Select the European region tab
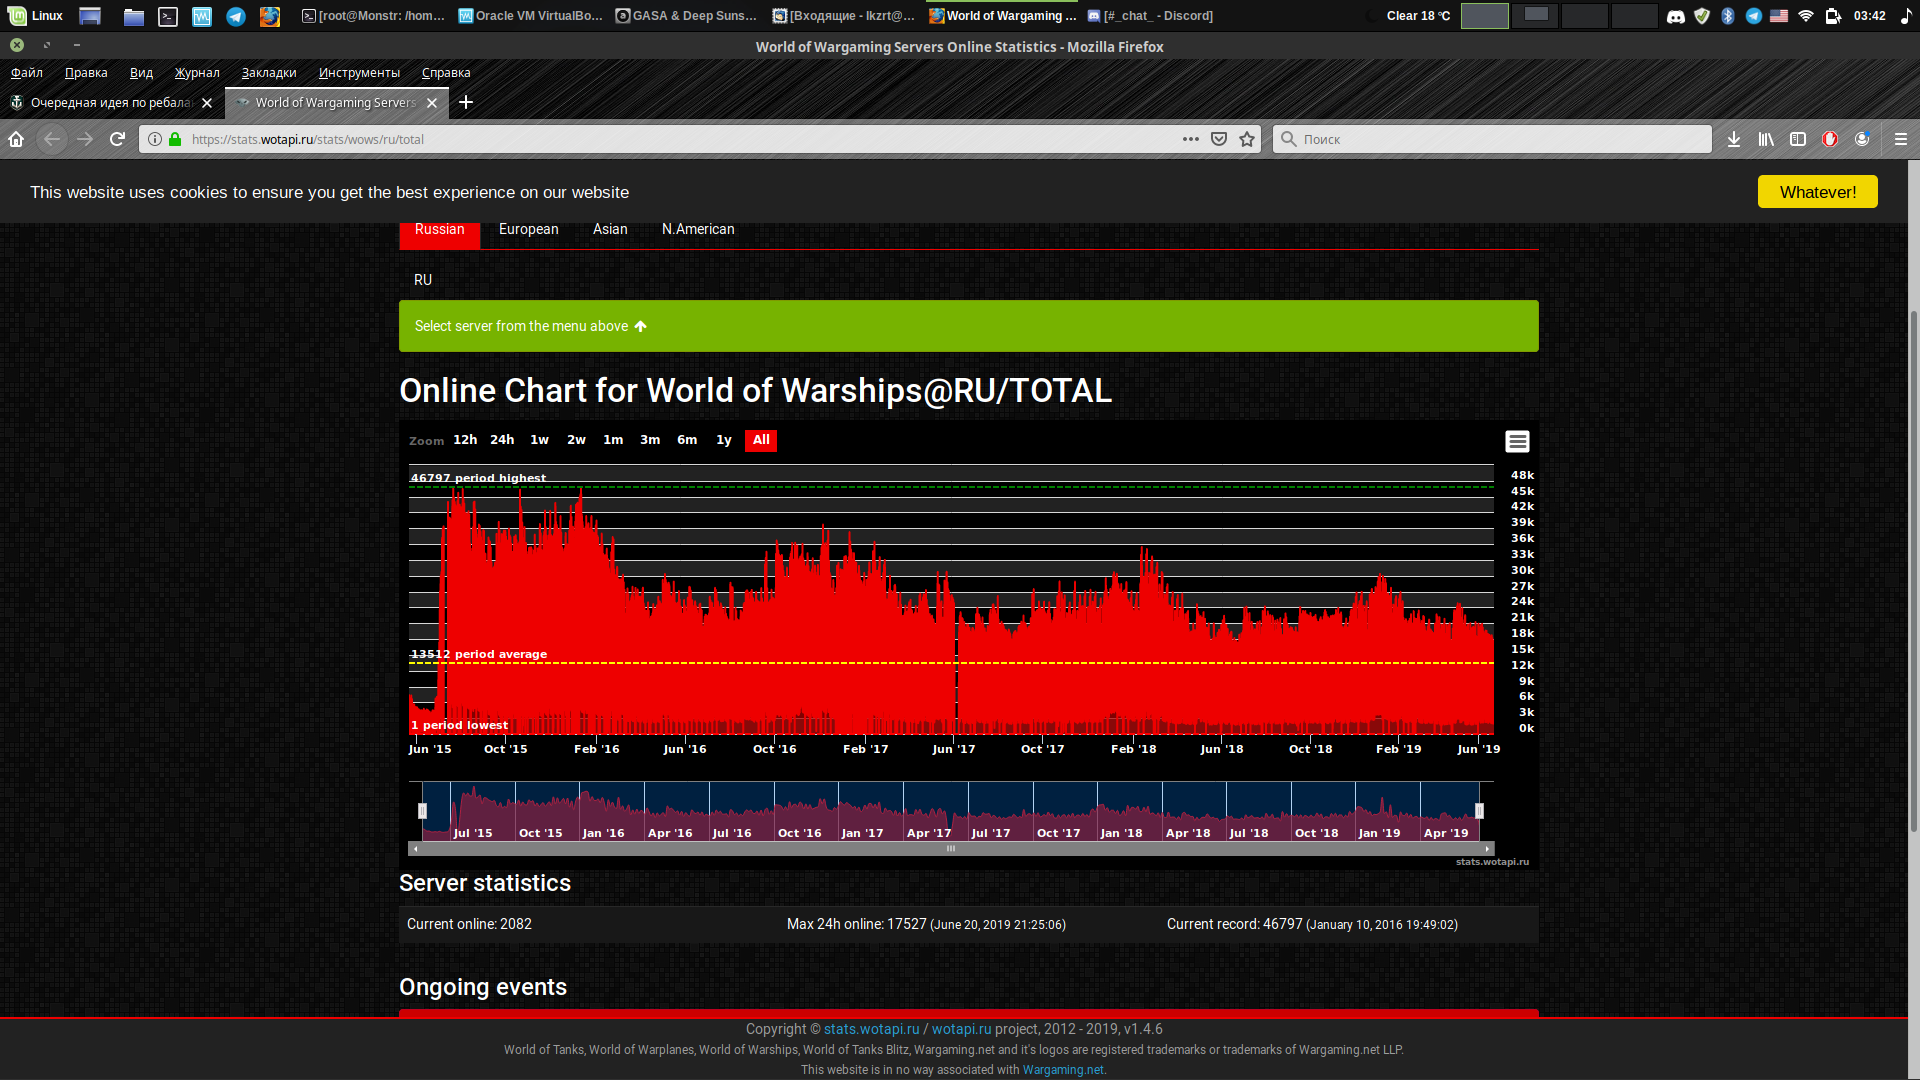The width and height of the screenshot is (1920, 1080). 529,230
